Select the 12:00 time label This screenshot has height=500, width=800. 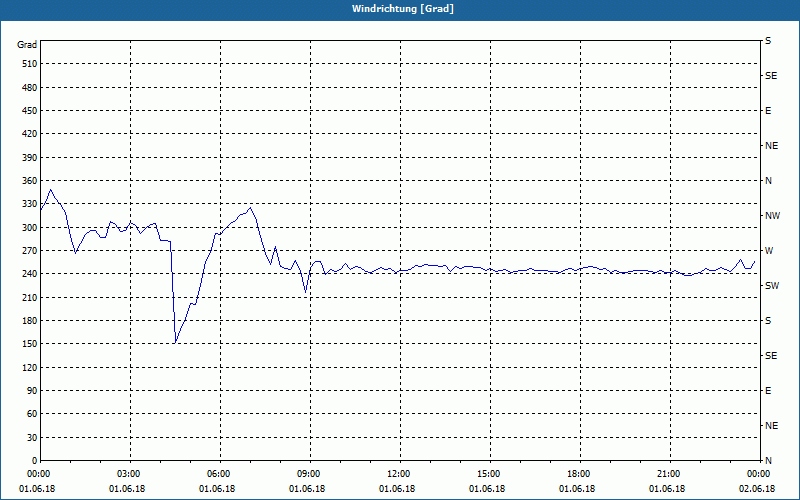(x=401, y=474)
